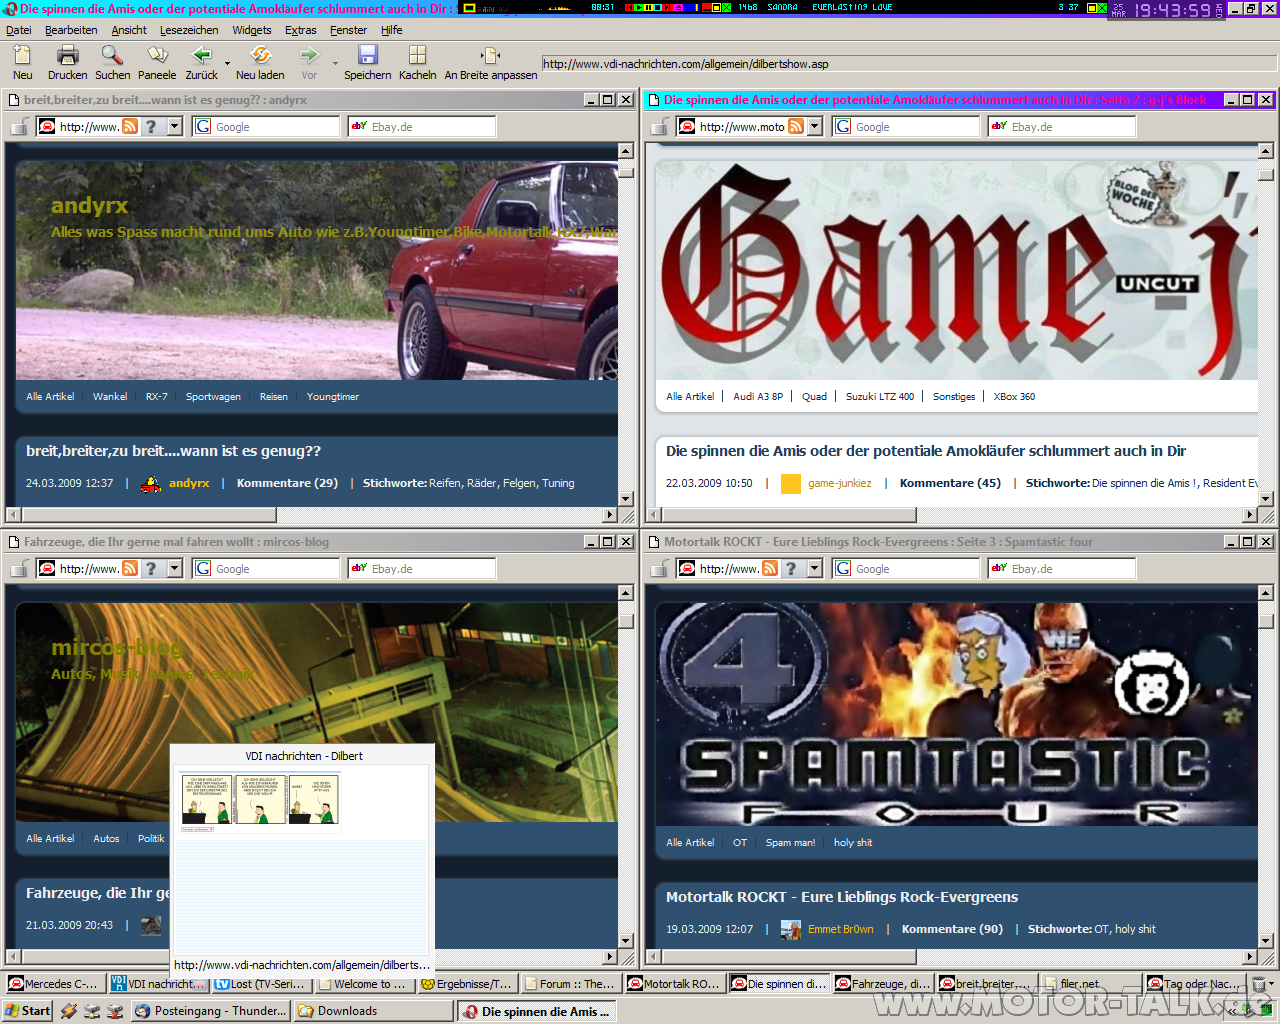The width and height of the screenshot is (1280, 1024).
Task: Open search via the Suchen magnifier icon
Action: click(112, 56)
